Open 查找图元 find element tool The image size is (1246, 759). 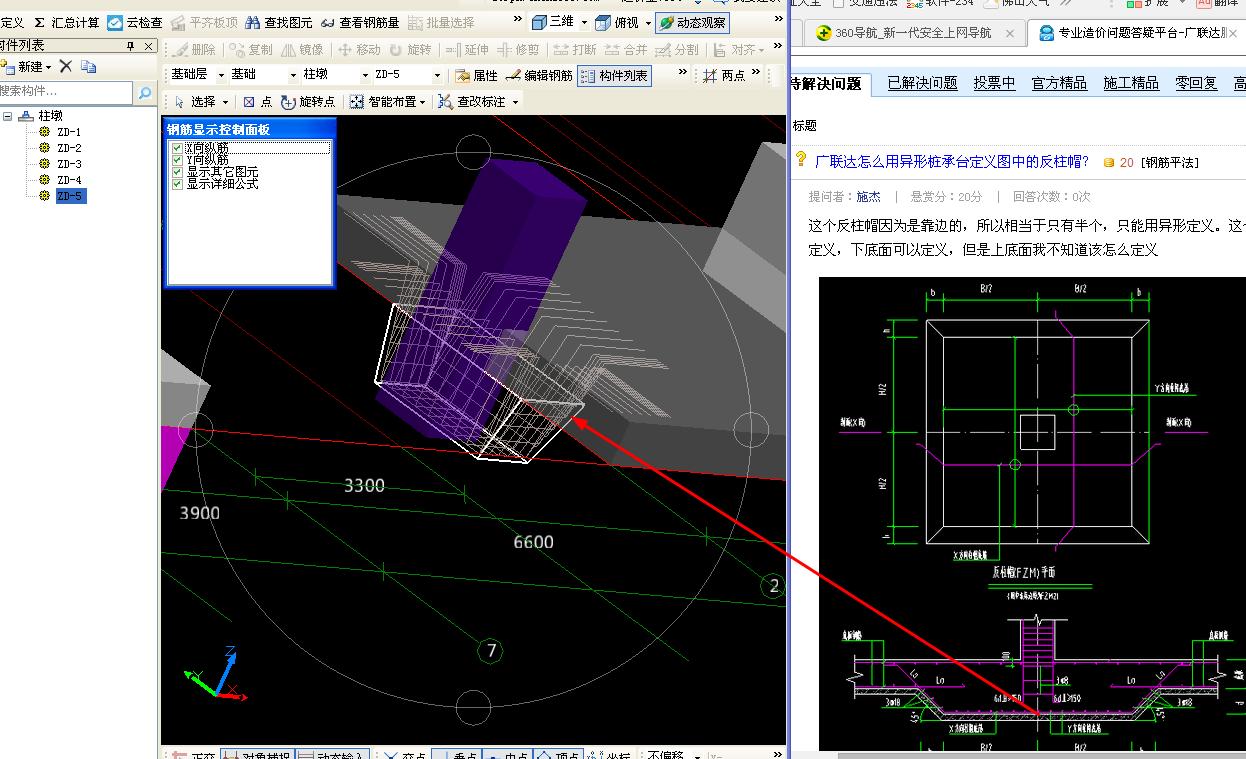(x=279, y=22)
